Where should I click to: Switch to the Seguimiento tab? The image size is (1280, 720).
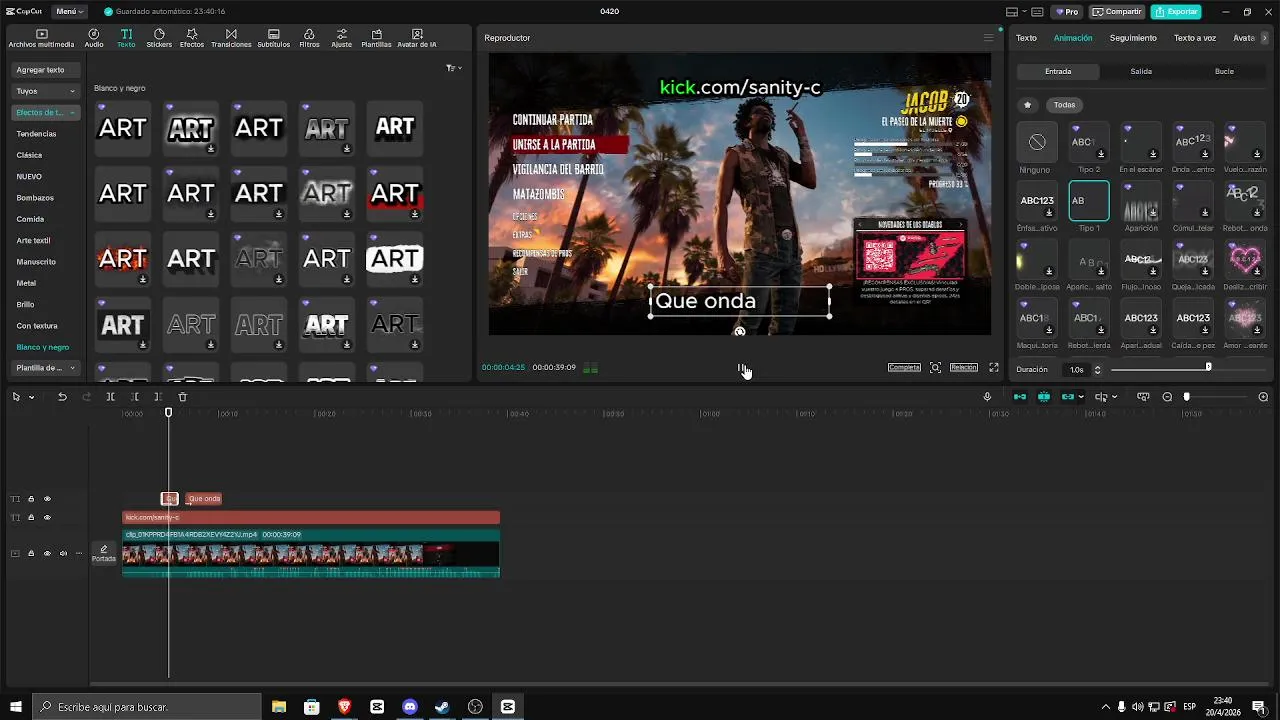pos(1133,38)
